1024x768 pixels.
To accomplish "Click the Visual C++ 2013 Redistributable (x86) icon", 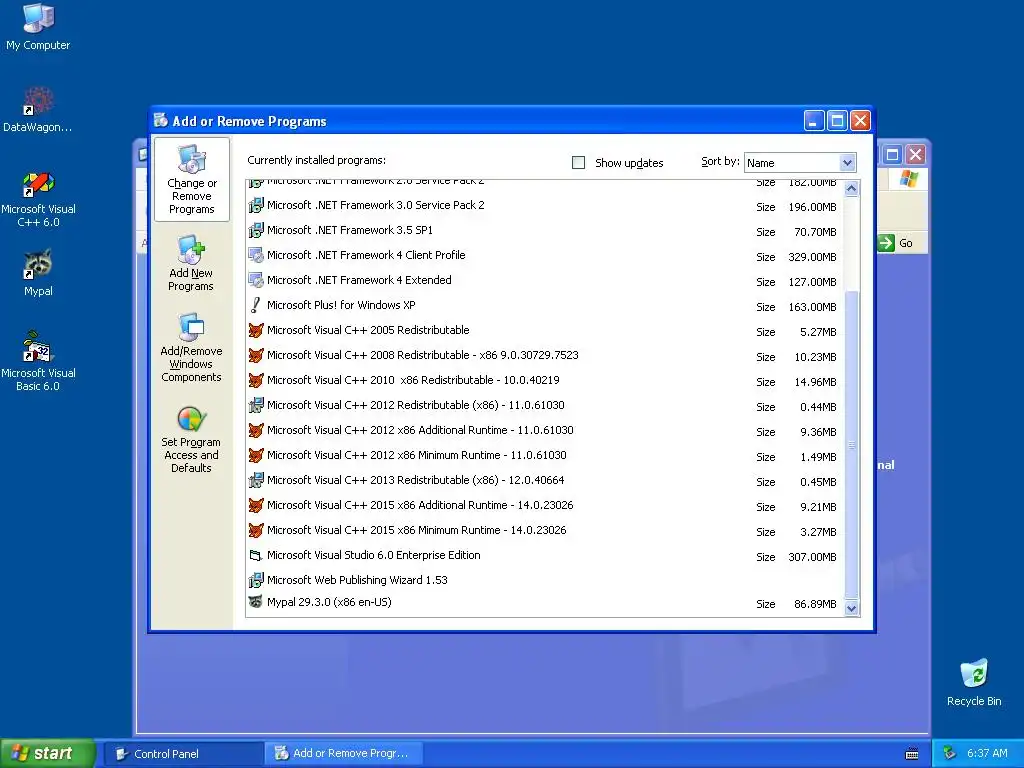I will pyautogui.click(x=256, y=480).
